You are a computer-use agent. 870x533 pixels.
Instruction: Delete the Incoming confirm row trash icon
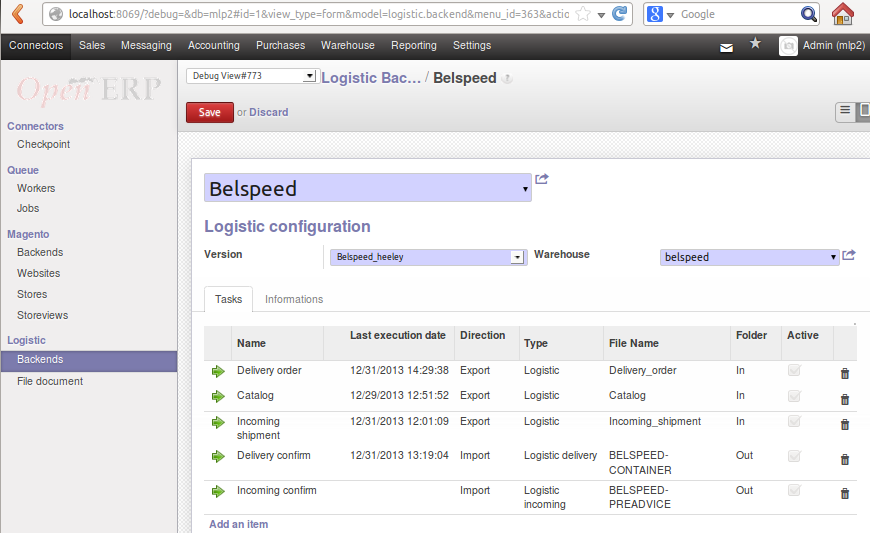pyautogui.click(x=844, y=494)
